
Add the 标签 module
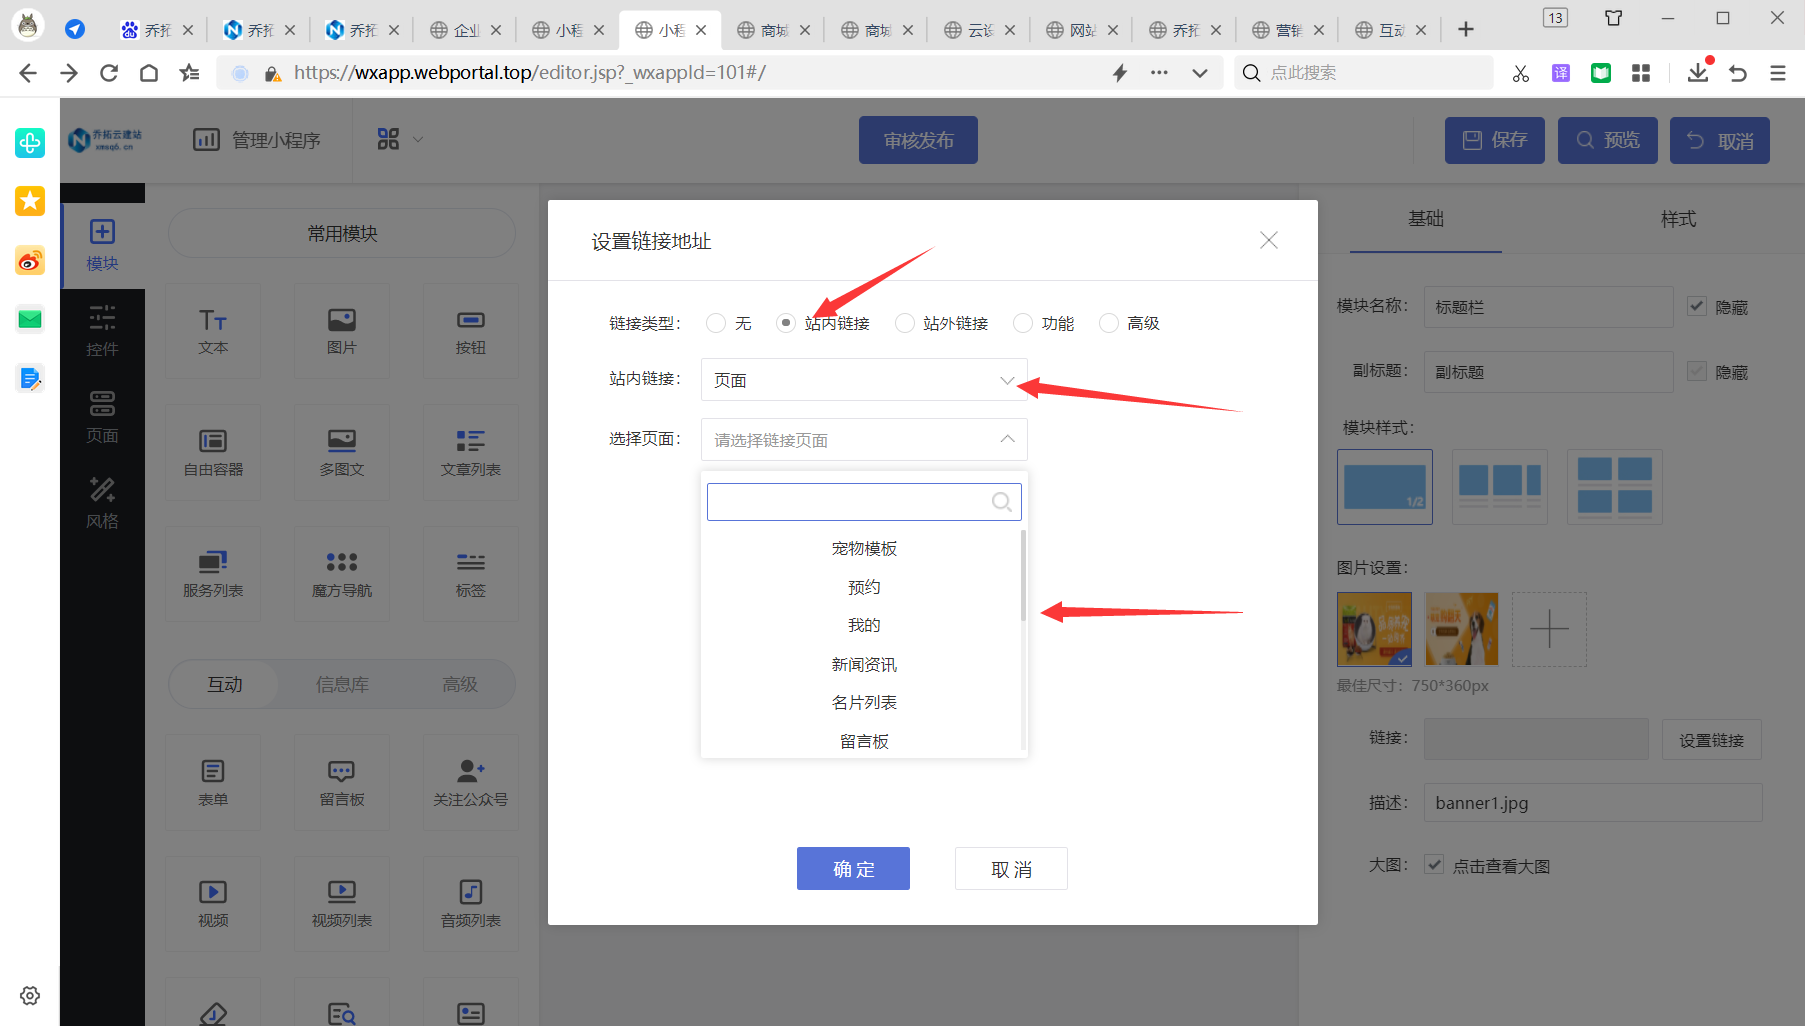pyautogui.click(x=471, y=574)
